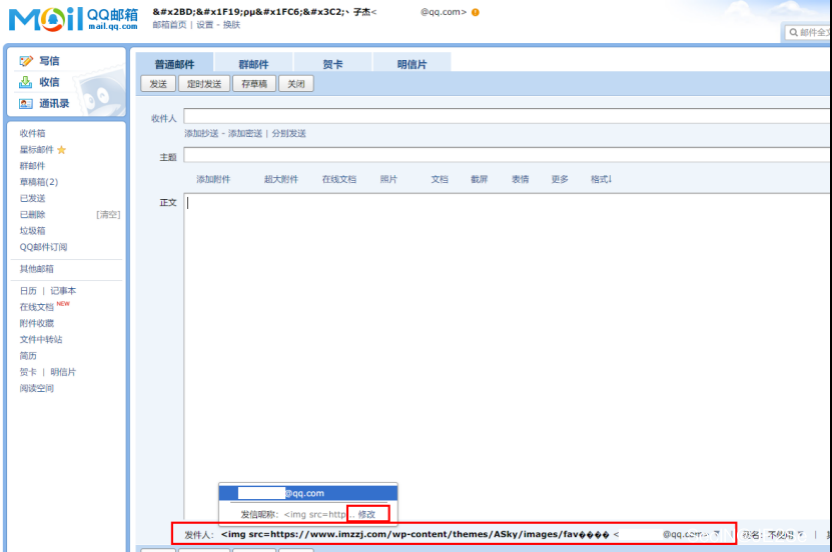Click the 定时发送 scheduled send button
The image size is (832, 552).
coord(204,84)
